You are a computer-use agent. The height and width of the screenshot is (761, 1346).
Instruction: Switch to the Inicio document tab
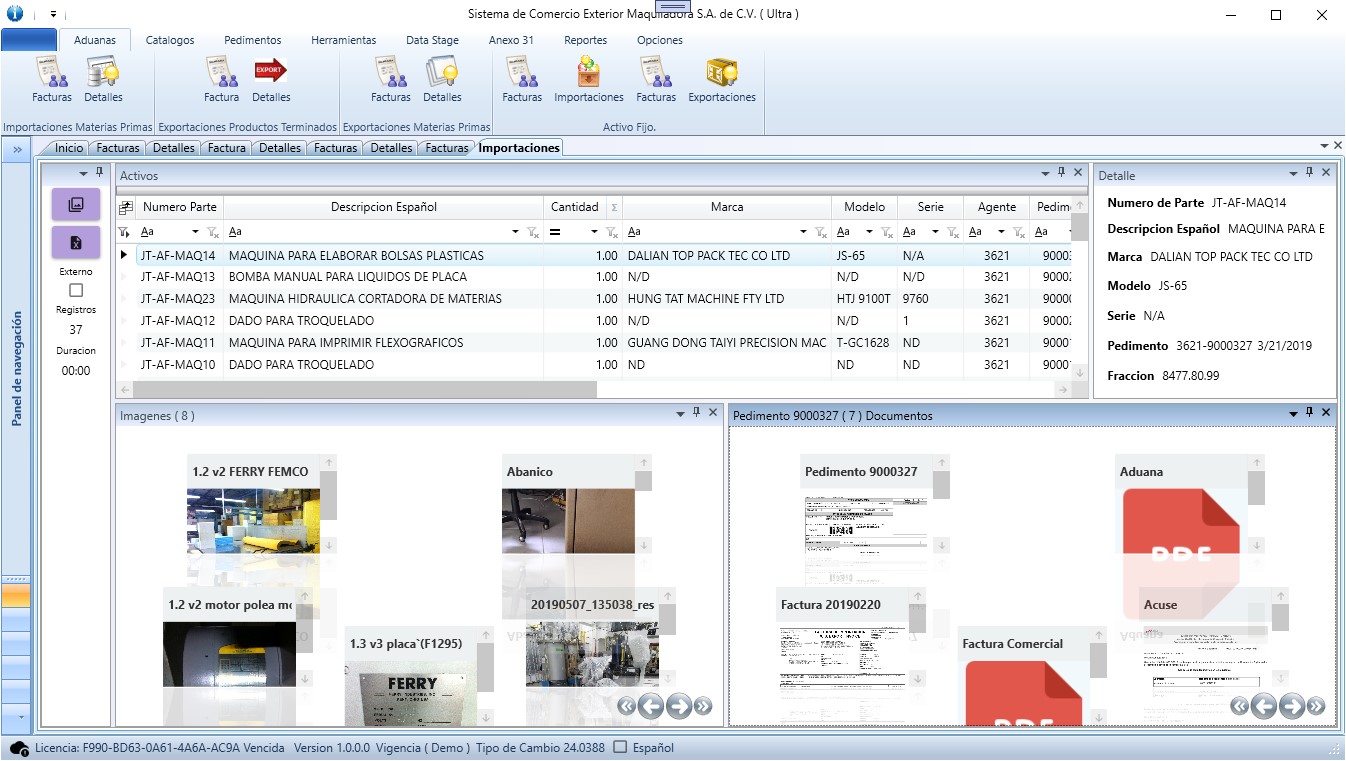tap(69, 148)
